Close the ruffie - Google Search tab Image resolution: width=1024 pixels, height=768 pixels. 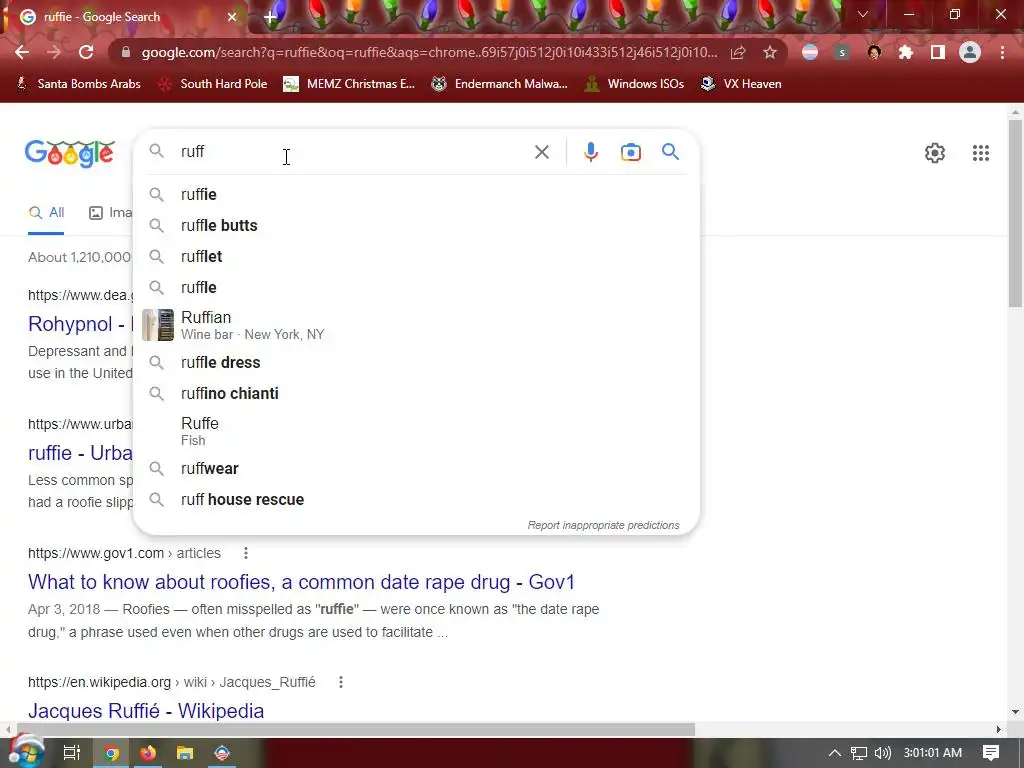click(232, 17)
